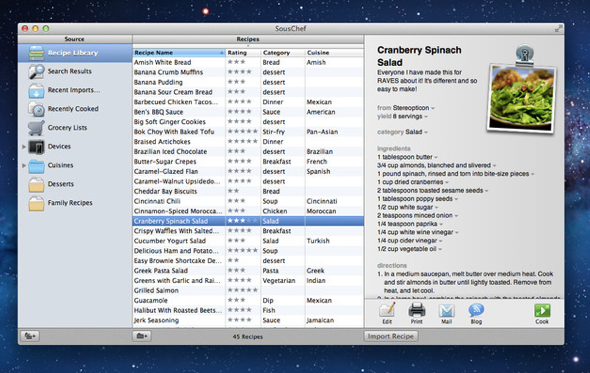
Task: Select the Cuisines blue folder icon
Action: click(x=36, y=165)
